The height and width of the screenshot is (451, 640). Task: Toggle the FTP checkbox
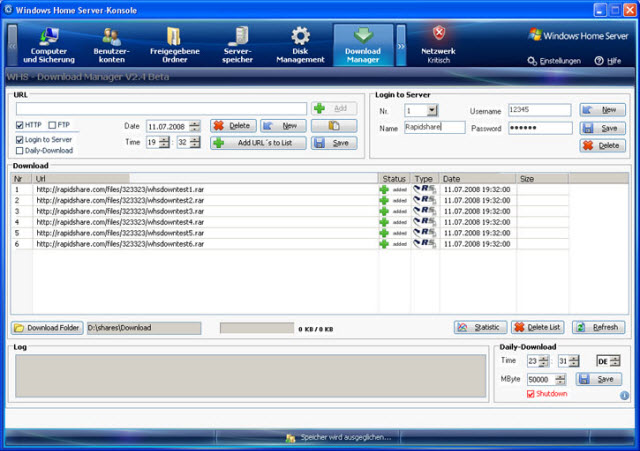click(52, 125)
